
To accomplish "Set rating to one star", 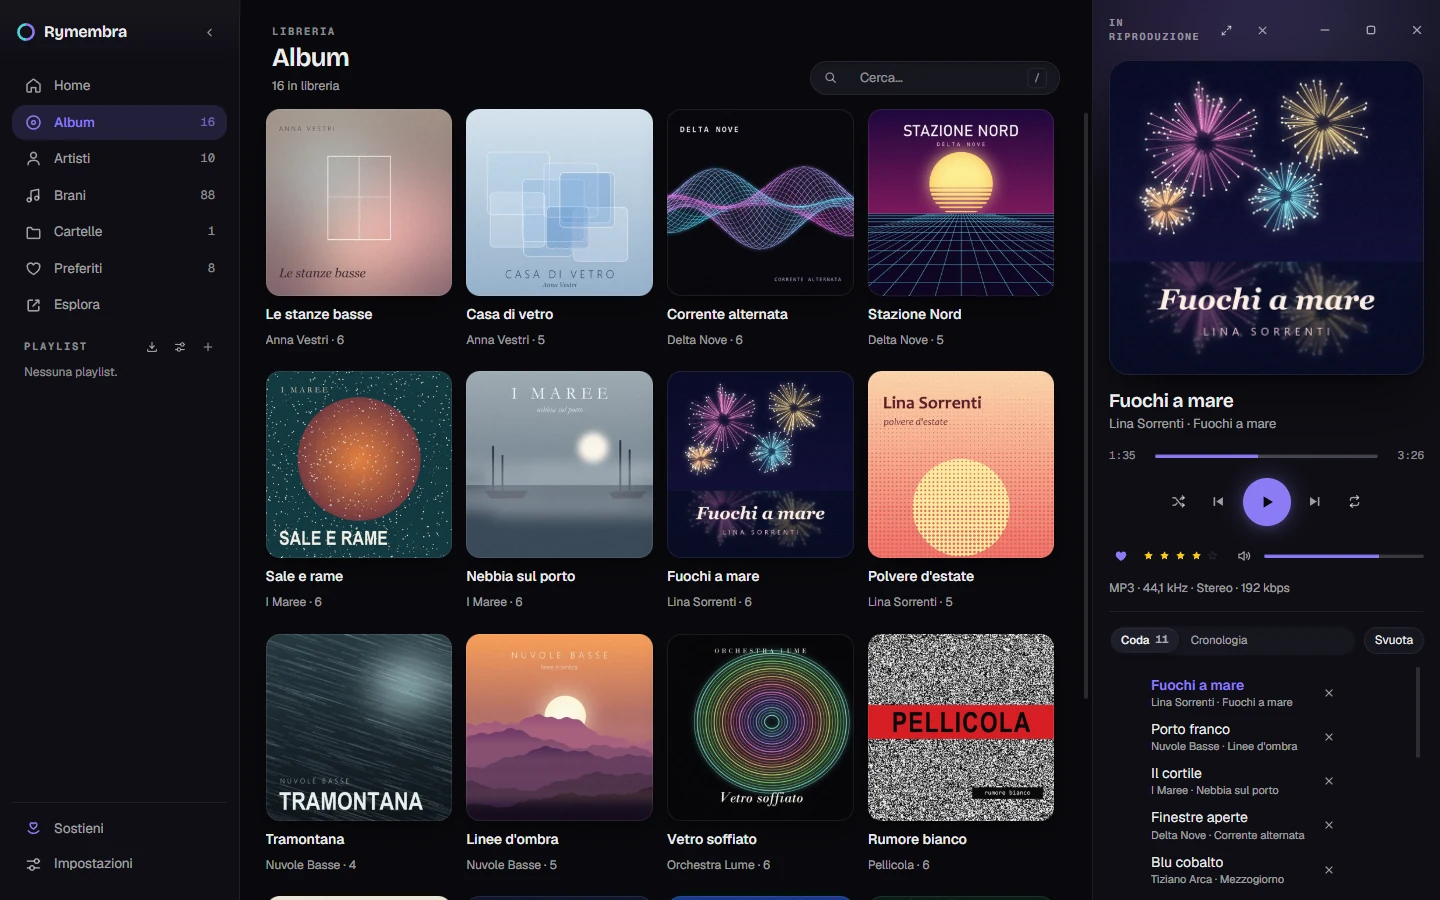I will (x=1148, y=556).
